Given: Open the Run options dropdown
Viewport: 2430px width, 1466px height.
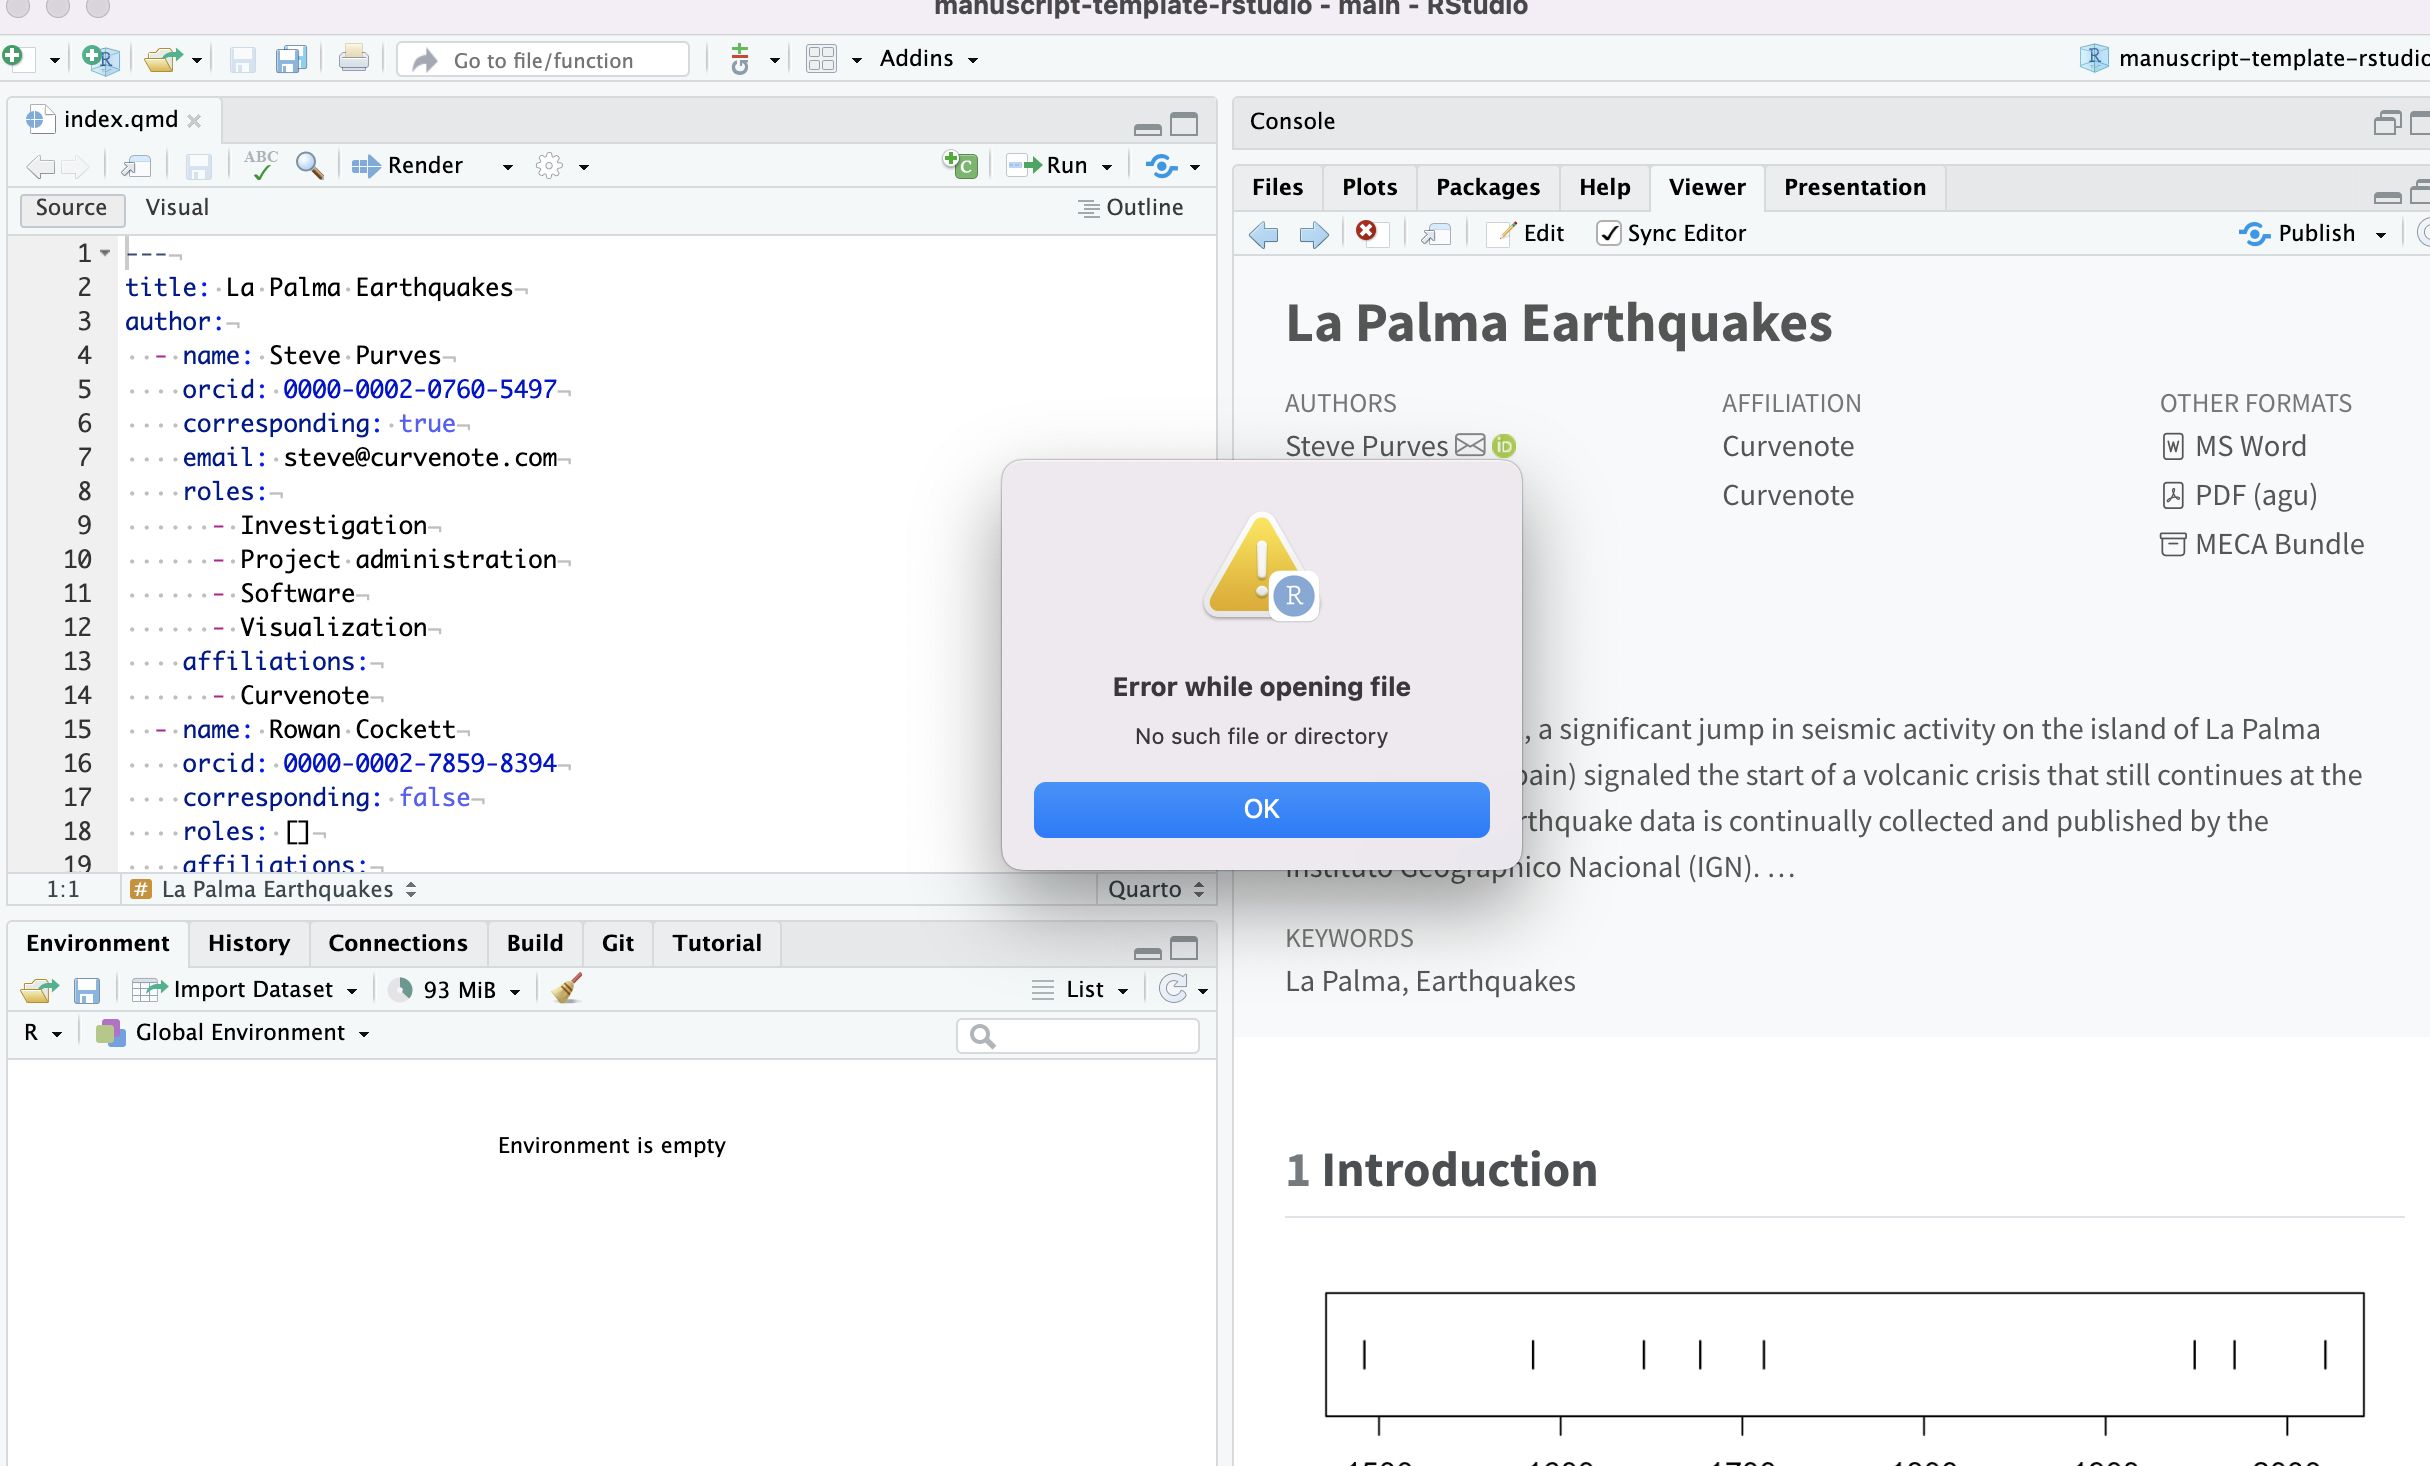Looking at the screenshot, I should pyautogui.click(x=1105, y=165).
